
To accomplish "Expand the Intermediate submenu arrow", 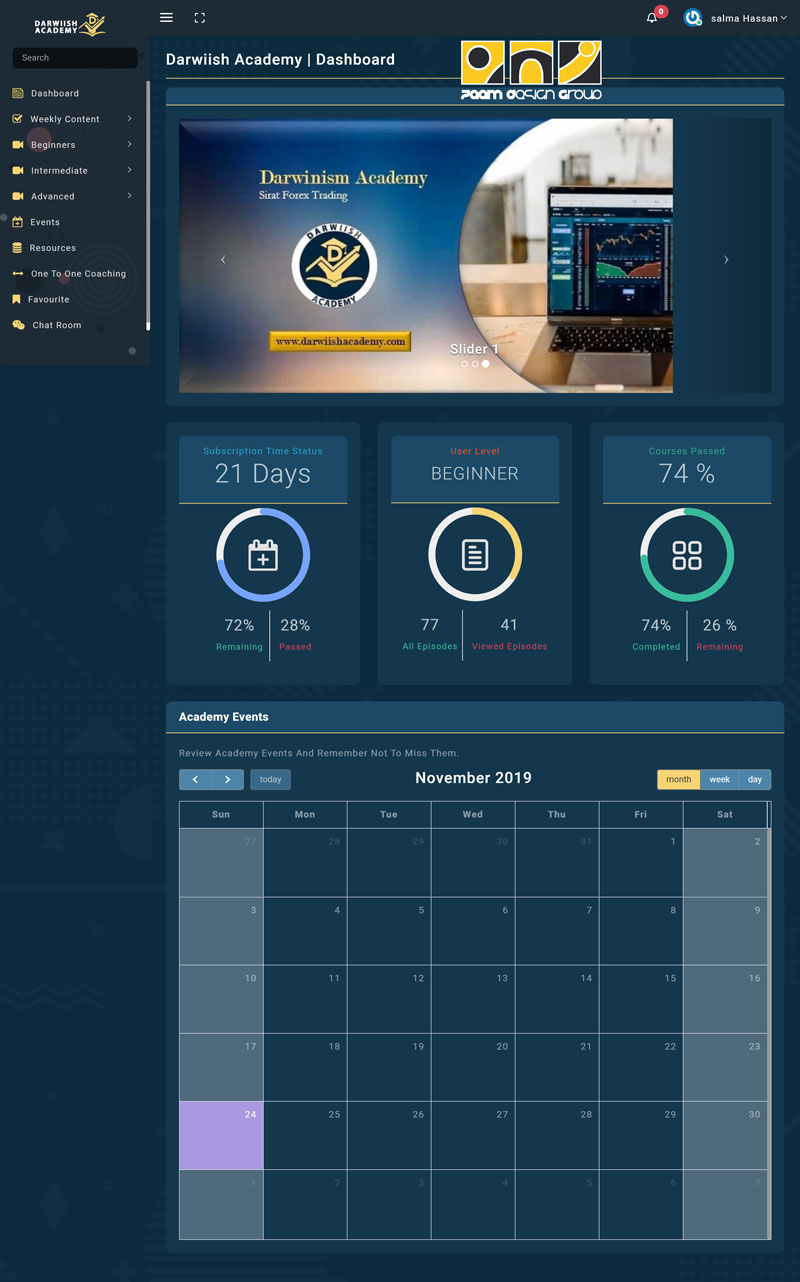I will tap(129, 170).
